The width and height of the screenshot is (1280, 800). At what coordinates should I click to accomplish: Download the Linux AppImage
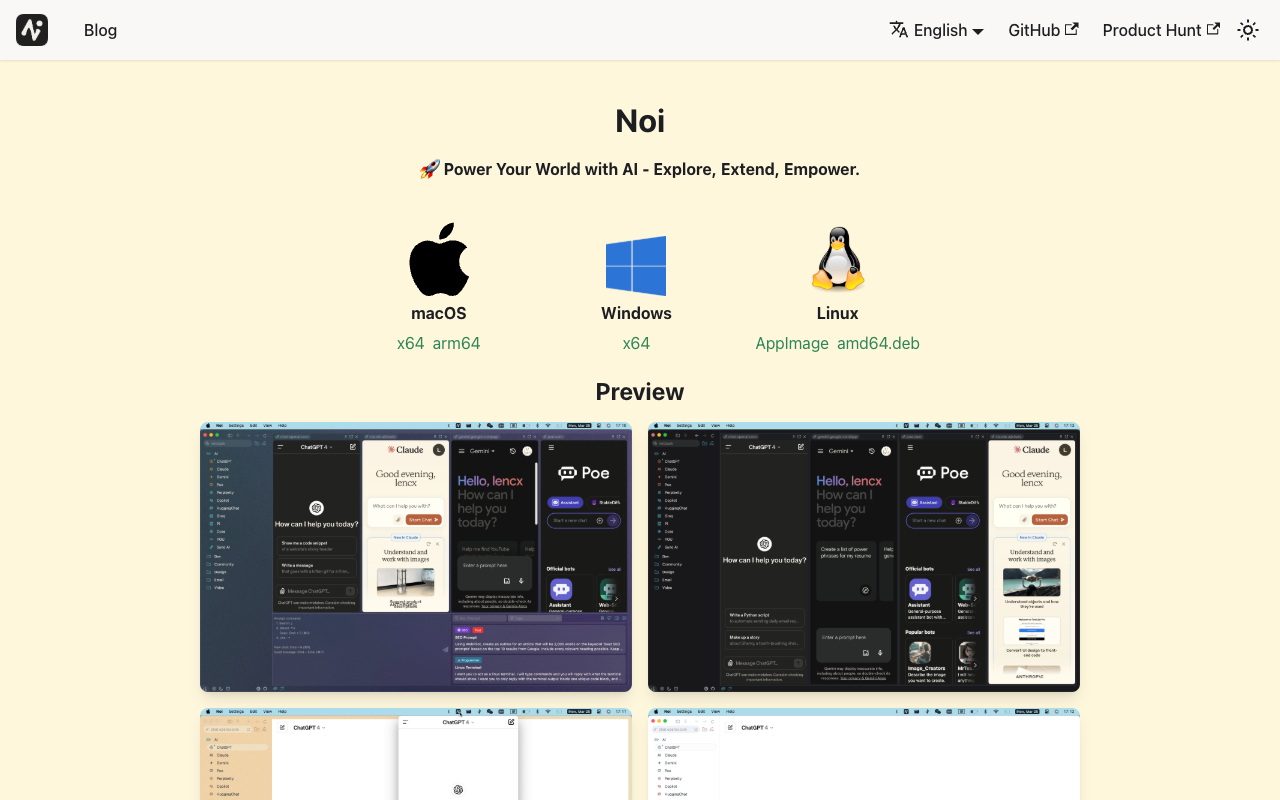[792, 343]
